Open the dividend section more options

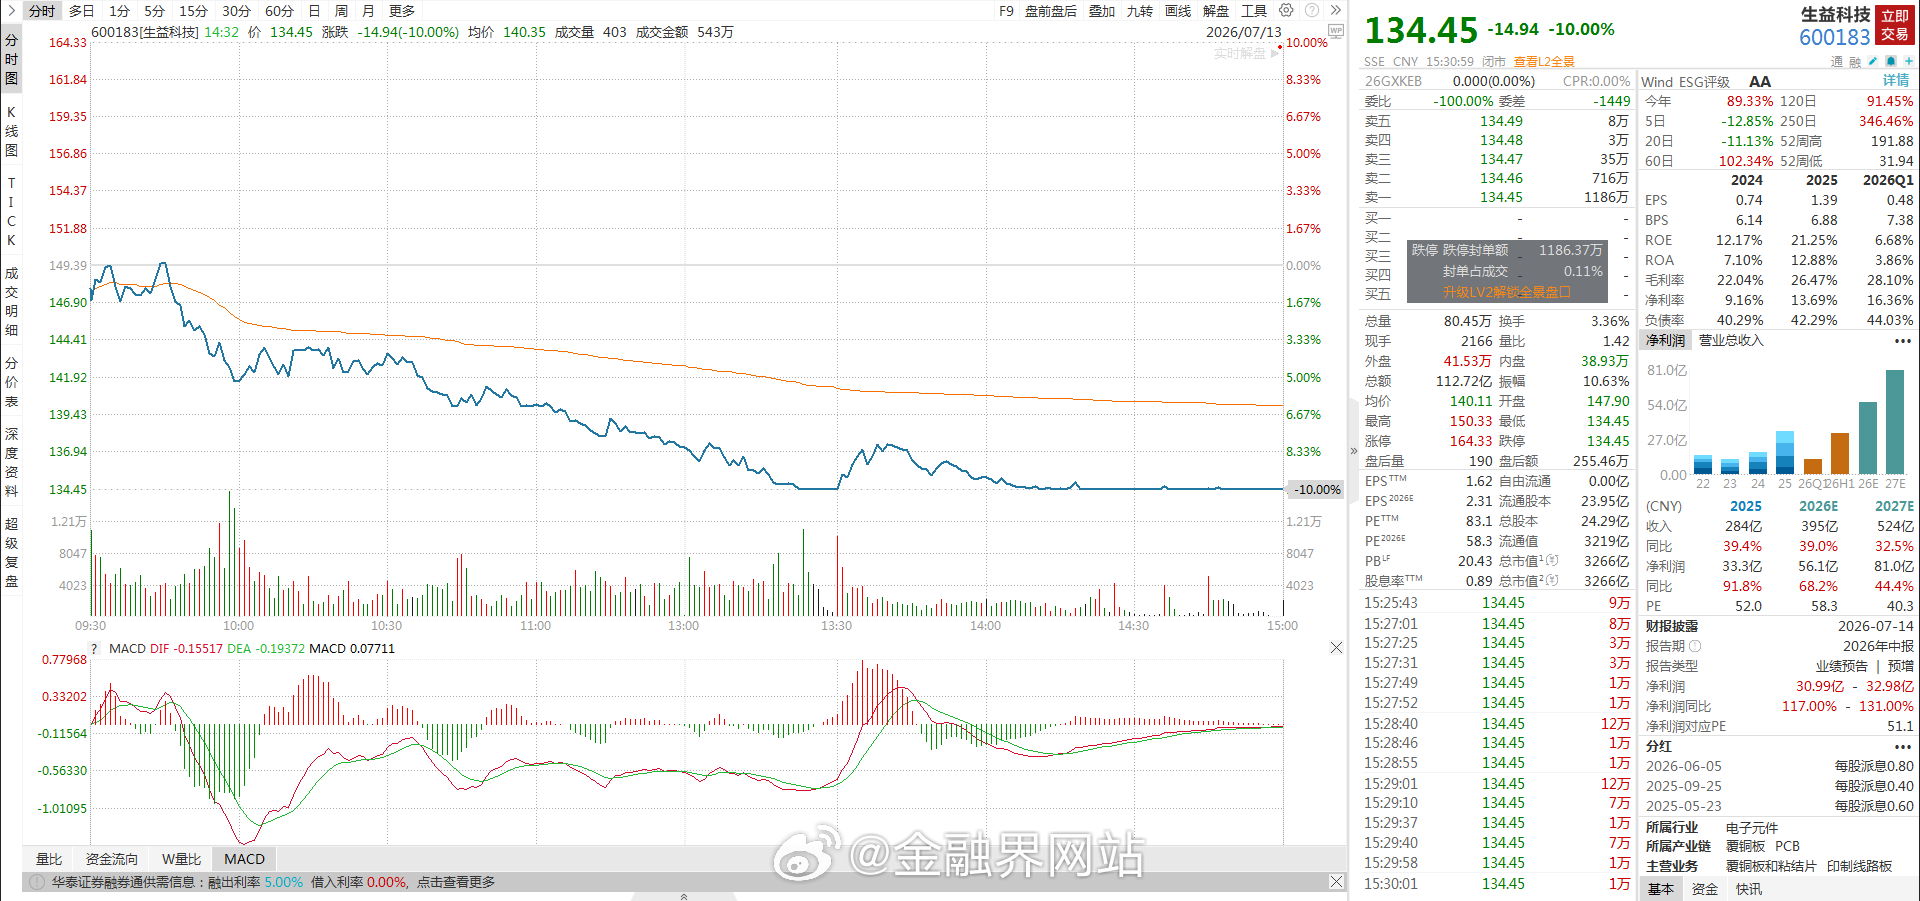click(x=1902, y=746)
